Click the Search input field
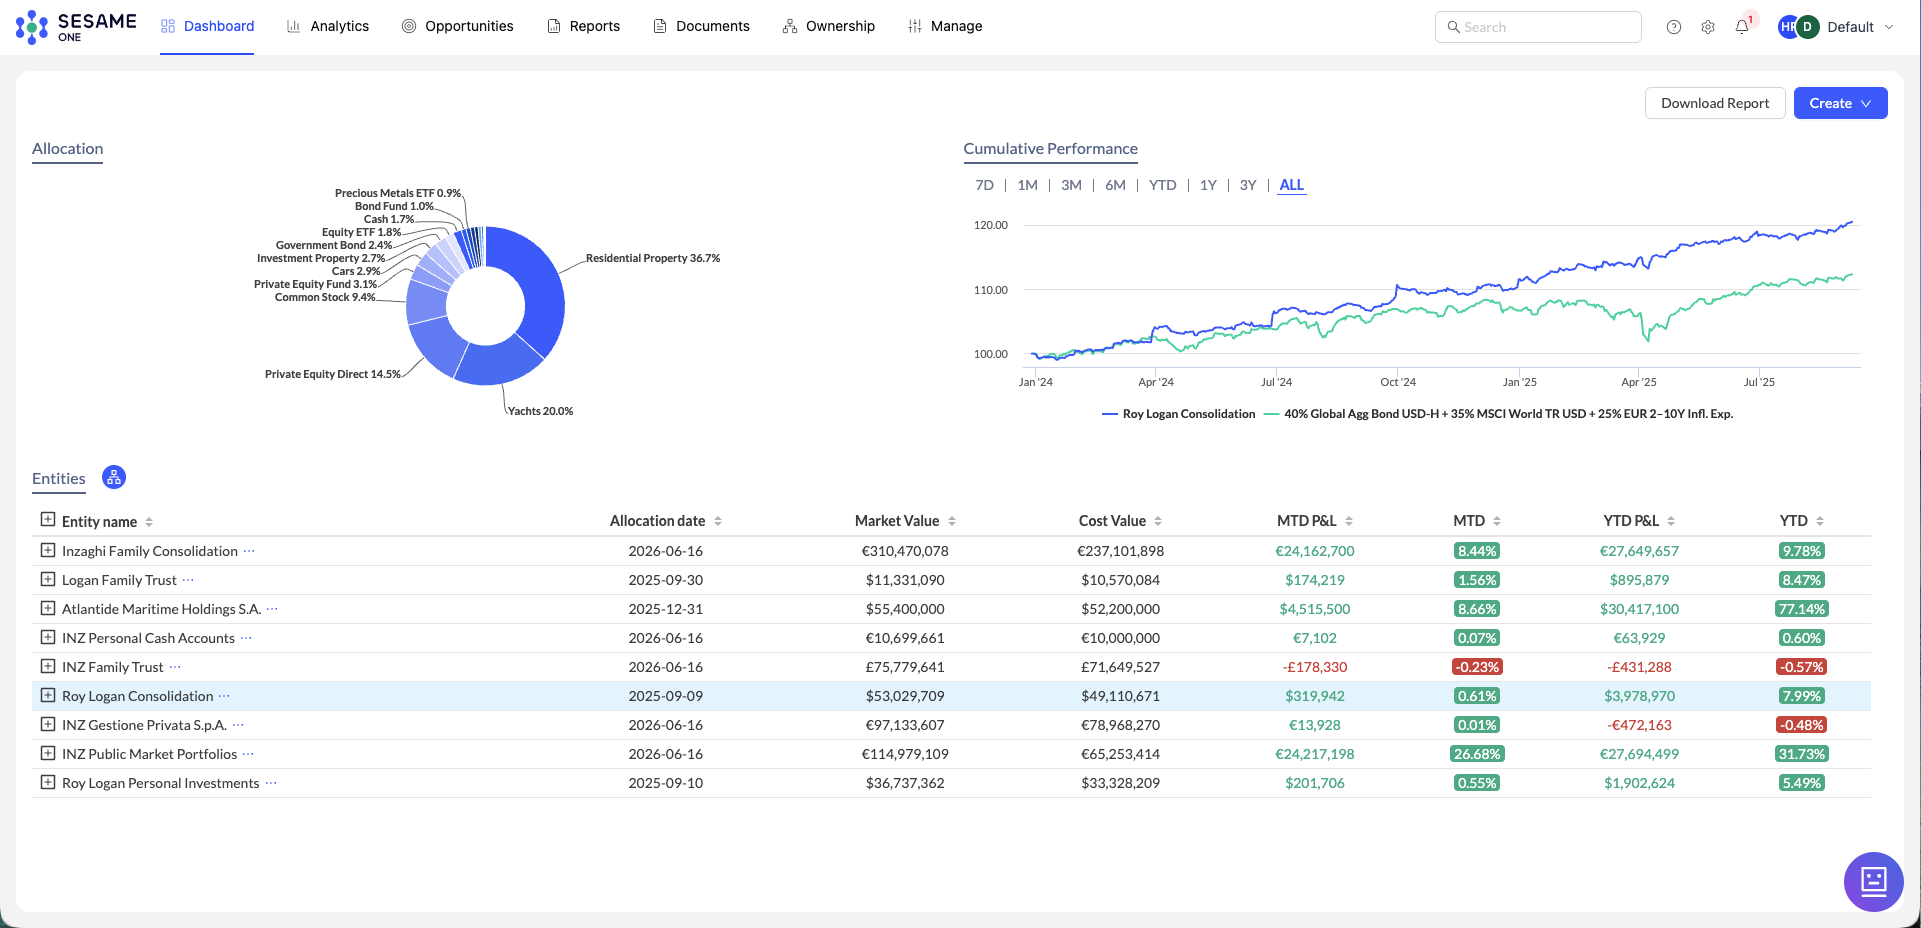Image resolution: width=1921 pixels, height=928 pixels. (1538, 27)
